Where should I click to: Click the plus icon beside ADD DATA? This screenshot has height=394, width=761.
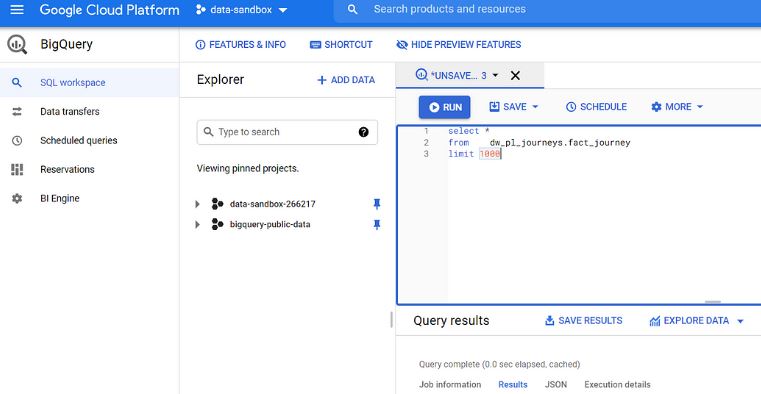click(321, 80)
